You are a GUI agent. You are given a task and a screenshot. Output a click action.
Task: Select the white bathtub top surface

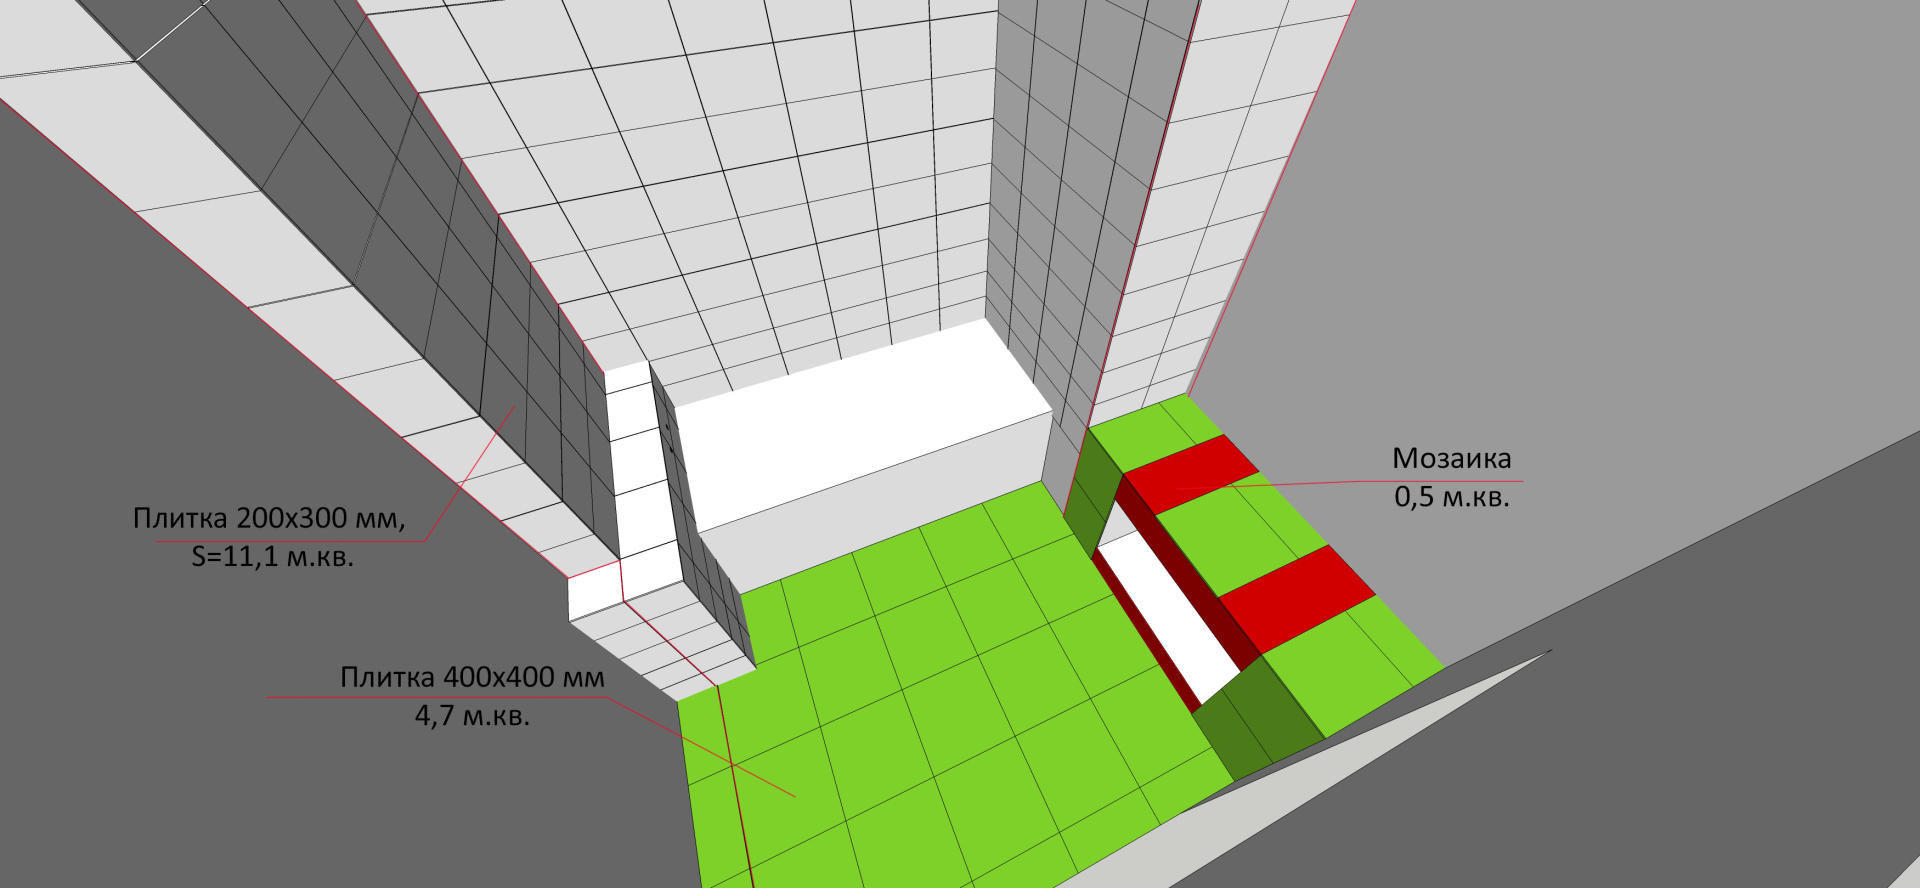coord(860,420)
